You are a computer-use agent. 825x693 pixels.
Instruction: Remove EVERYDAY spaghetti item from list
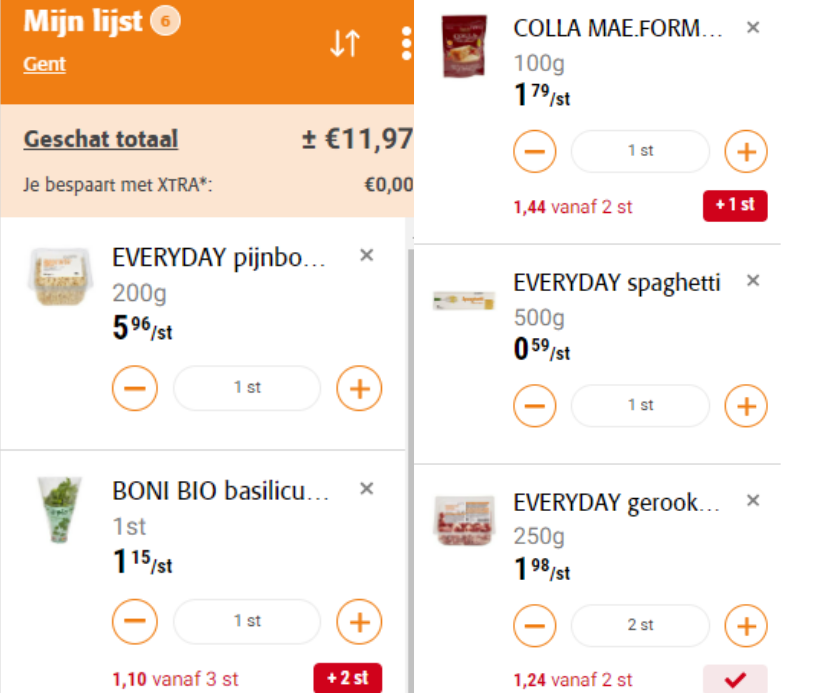tap(753, 280)
